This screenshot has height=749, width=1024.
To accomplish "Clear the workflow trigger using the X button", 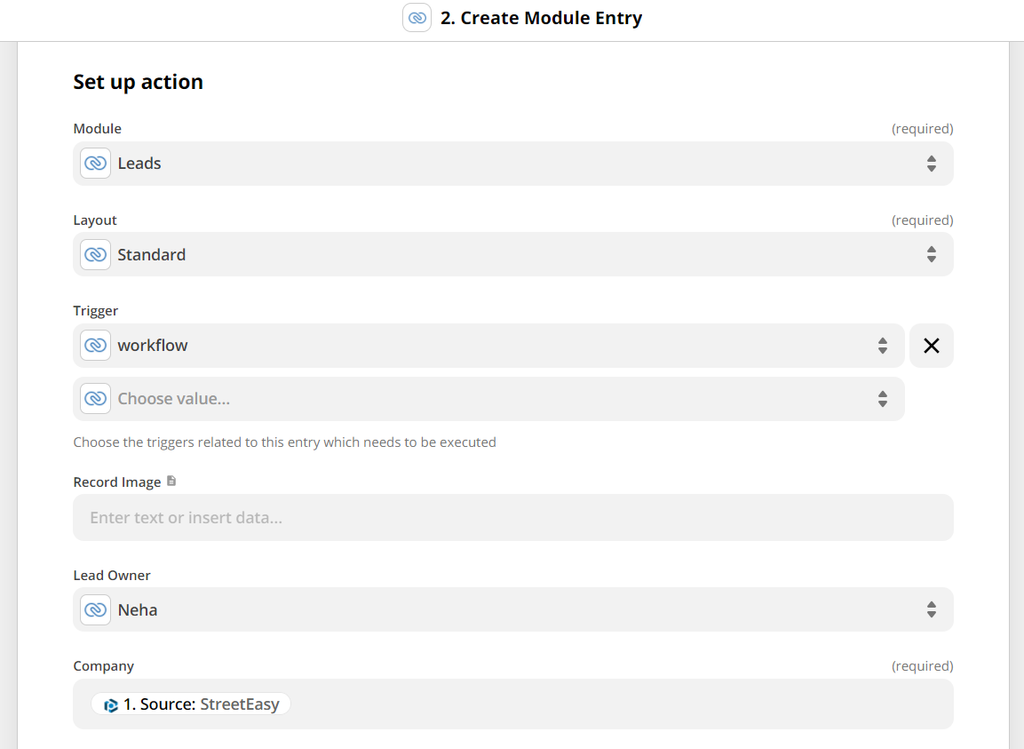I will click(x=931, y=345).
